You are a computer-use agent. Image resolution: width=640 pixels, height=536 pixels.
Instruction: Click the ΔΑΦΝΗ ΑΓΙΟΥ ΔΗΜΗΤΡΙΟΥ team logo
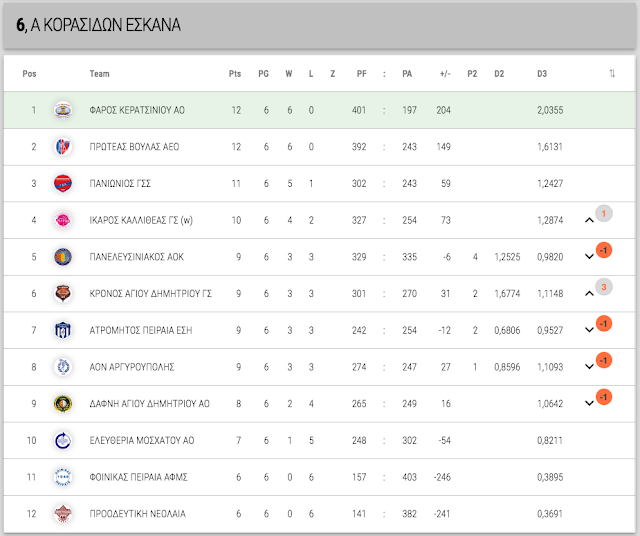pyautogui.click(x=63, y=404)
